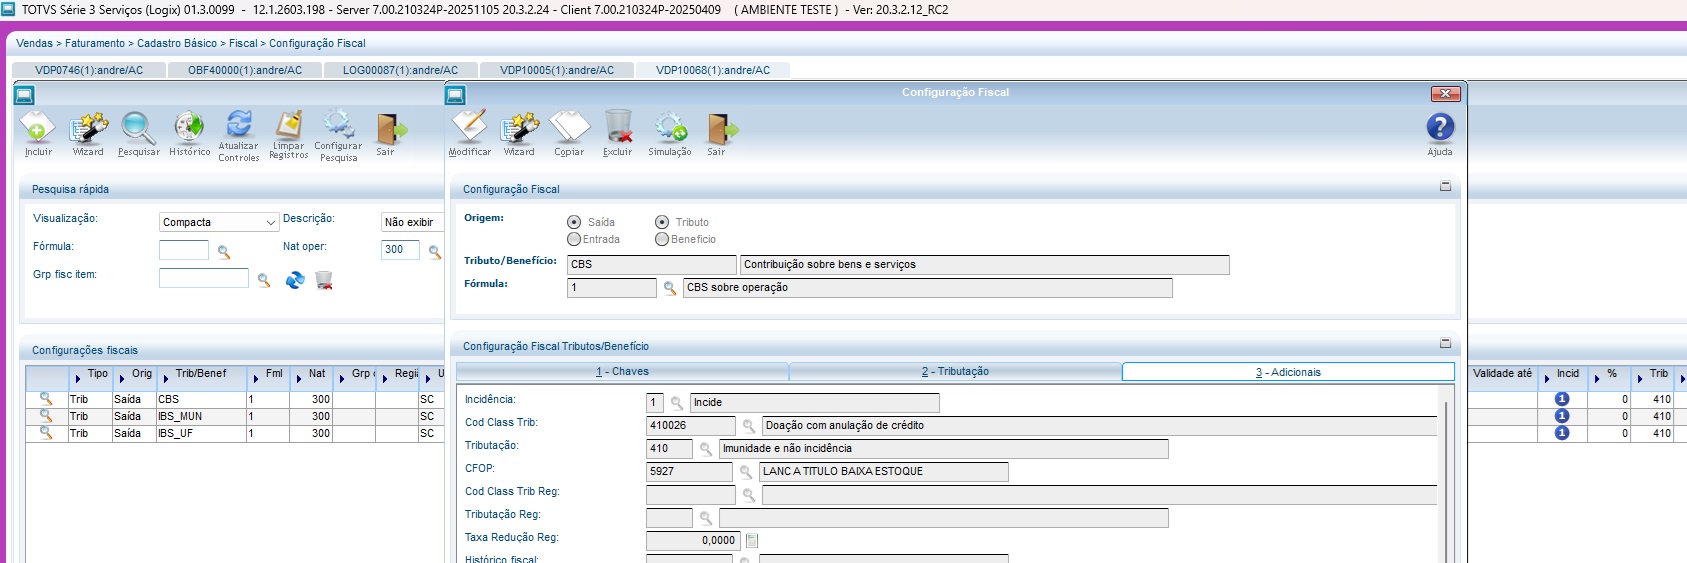Switch to VDP0746(1):andre/AC tab
The height and width of the screenshot is (563, 1687).
(89, 70)
